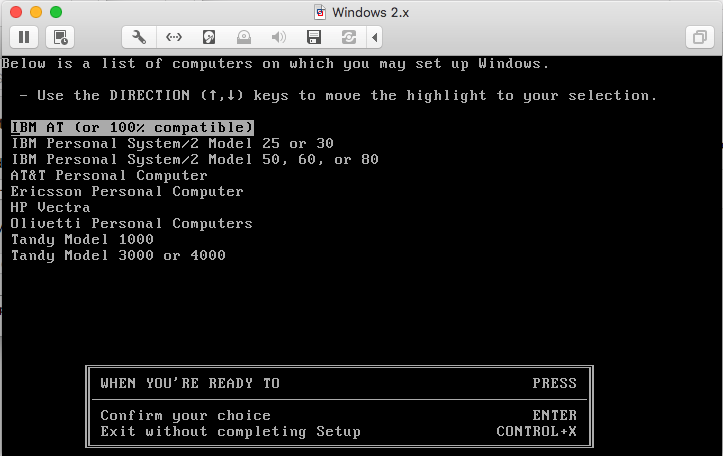The width and height of the screenshot is (723, 456).
Task: Collapse the device toolbar arrow
Action: [375, 37]
